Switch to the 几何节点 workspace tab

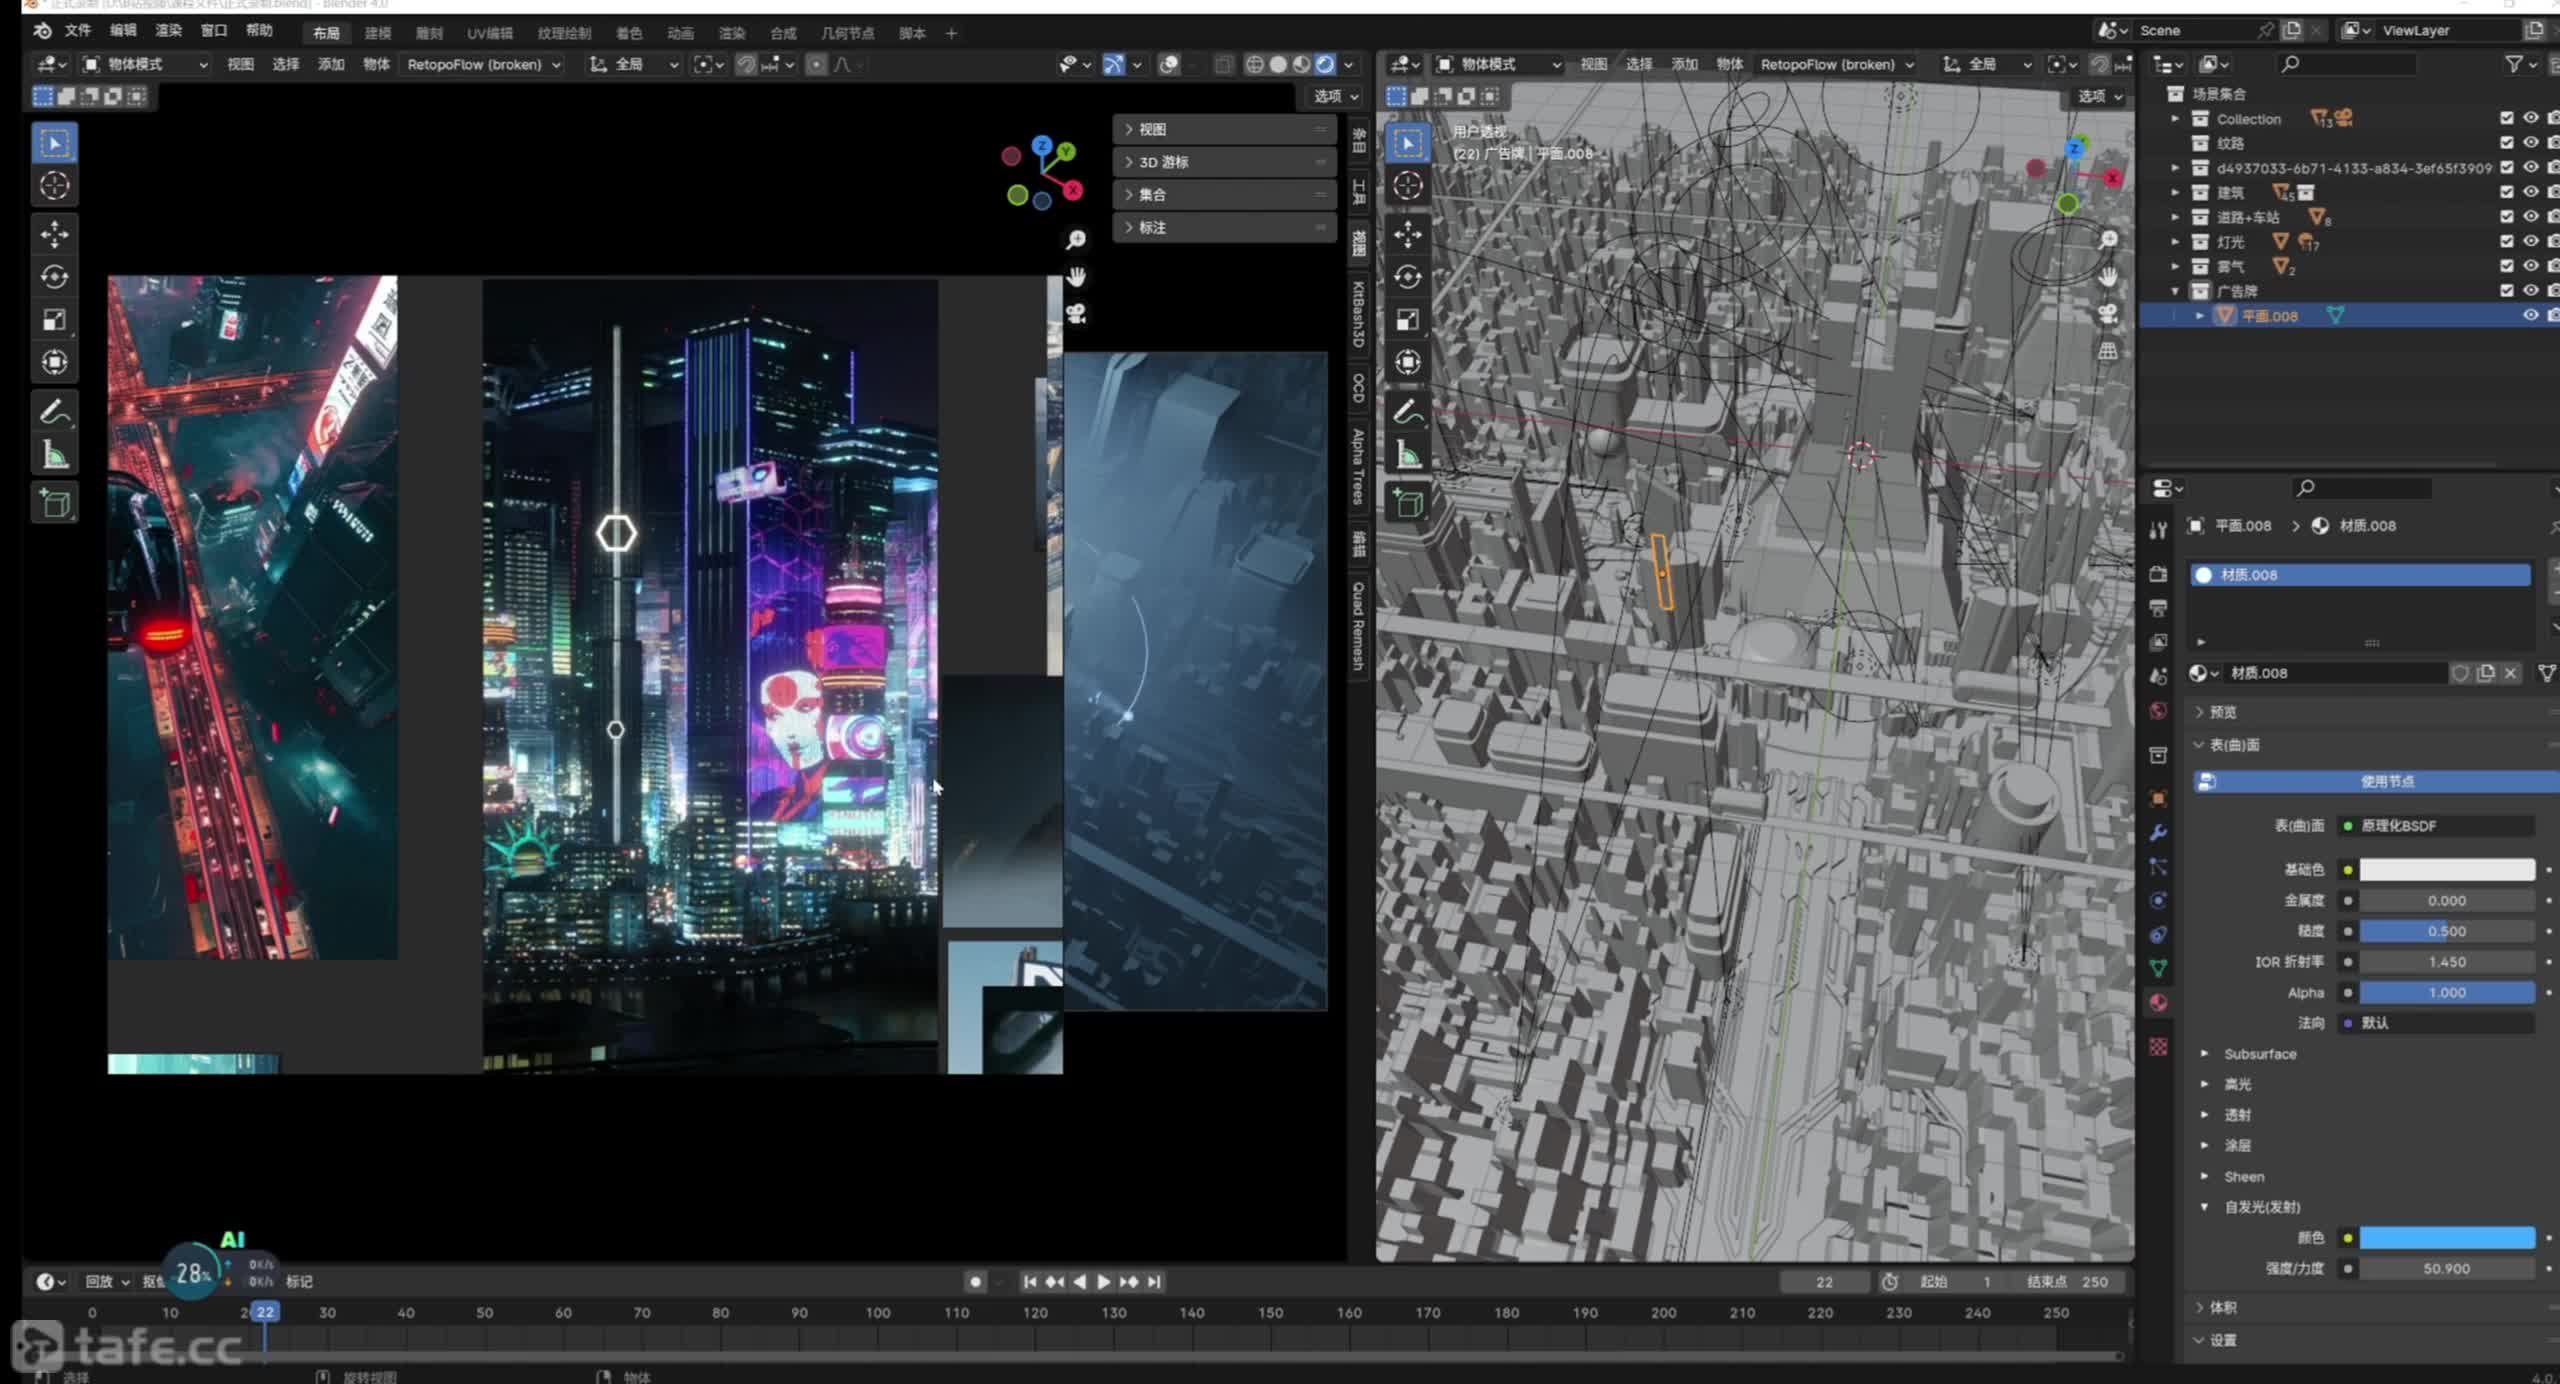click(847, 33)
